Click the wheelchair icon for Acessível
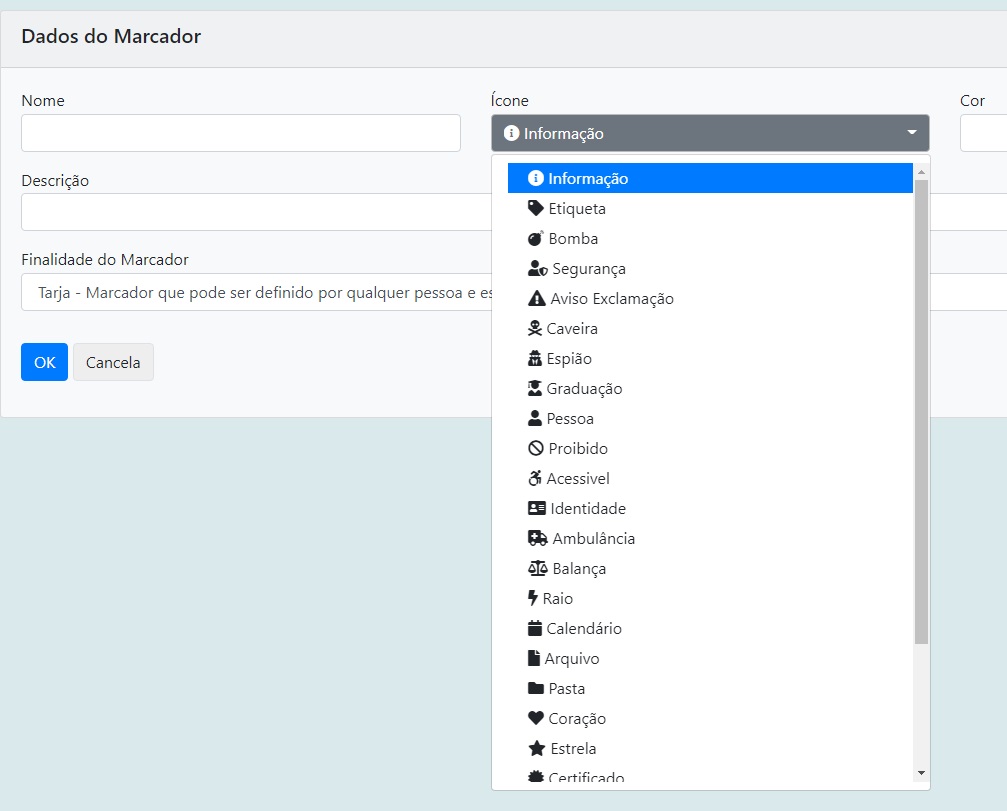Screen dimensions: 1007x811 535,479
